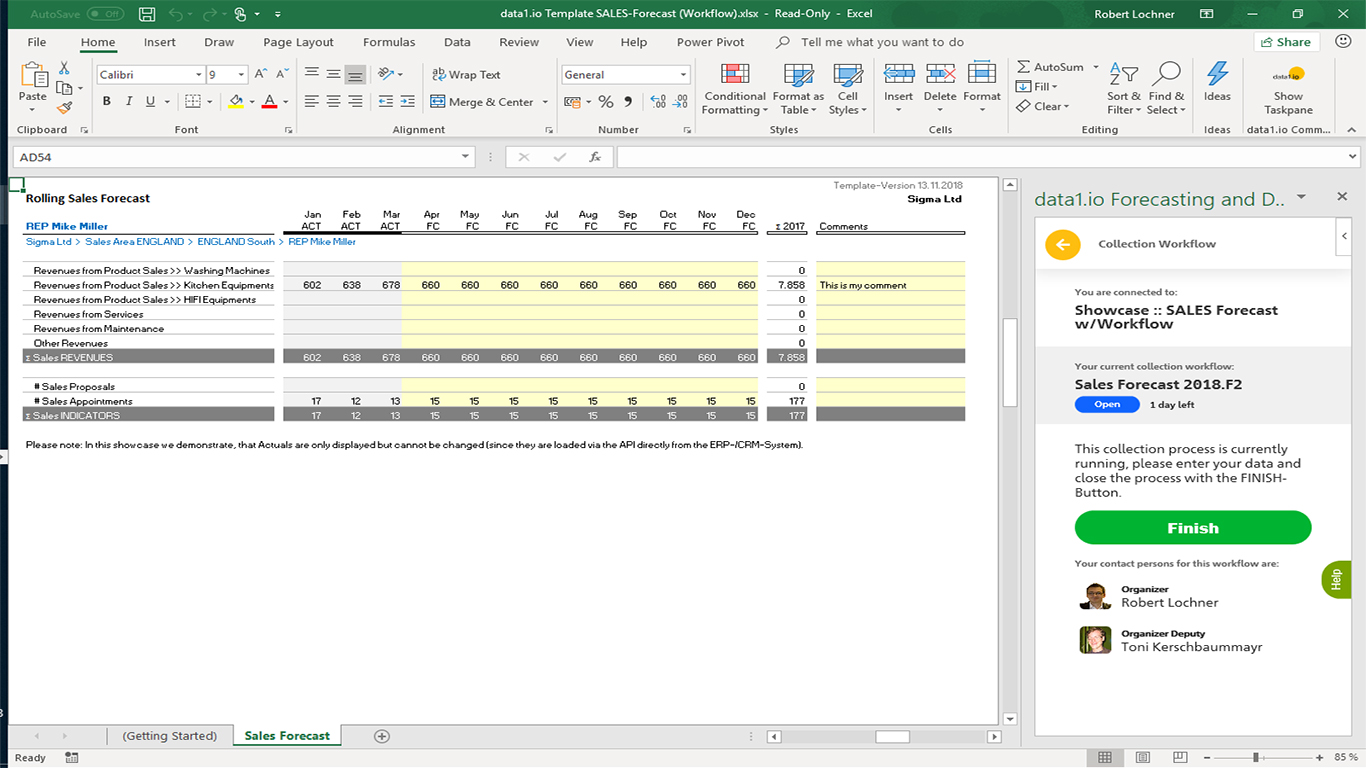Open the Name Box dropdown arrow

click(465, 157)
